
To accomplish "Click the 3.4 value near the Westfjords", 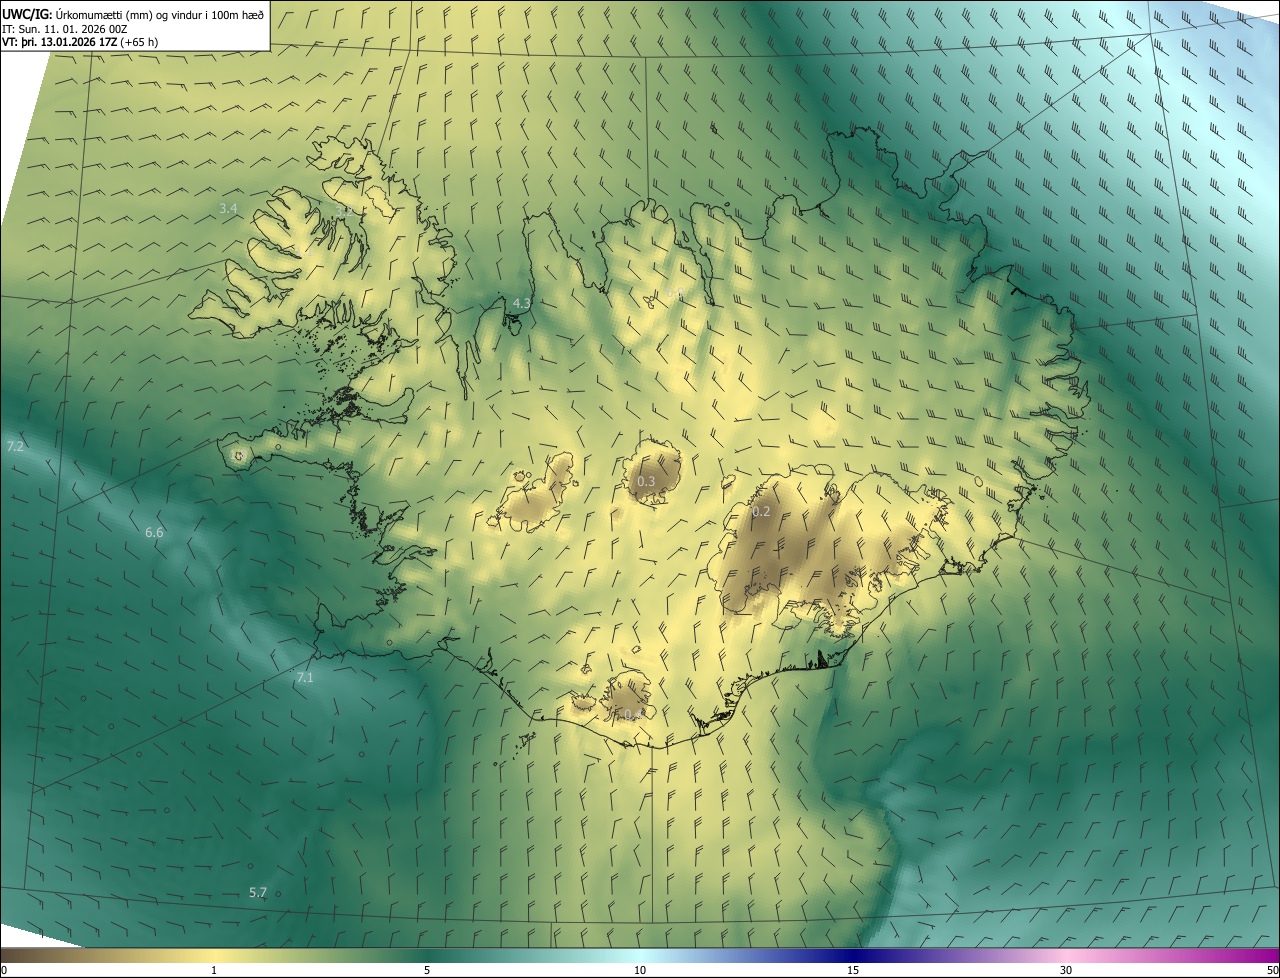I will coord(228,209).
